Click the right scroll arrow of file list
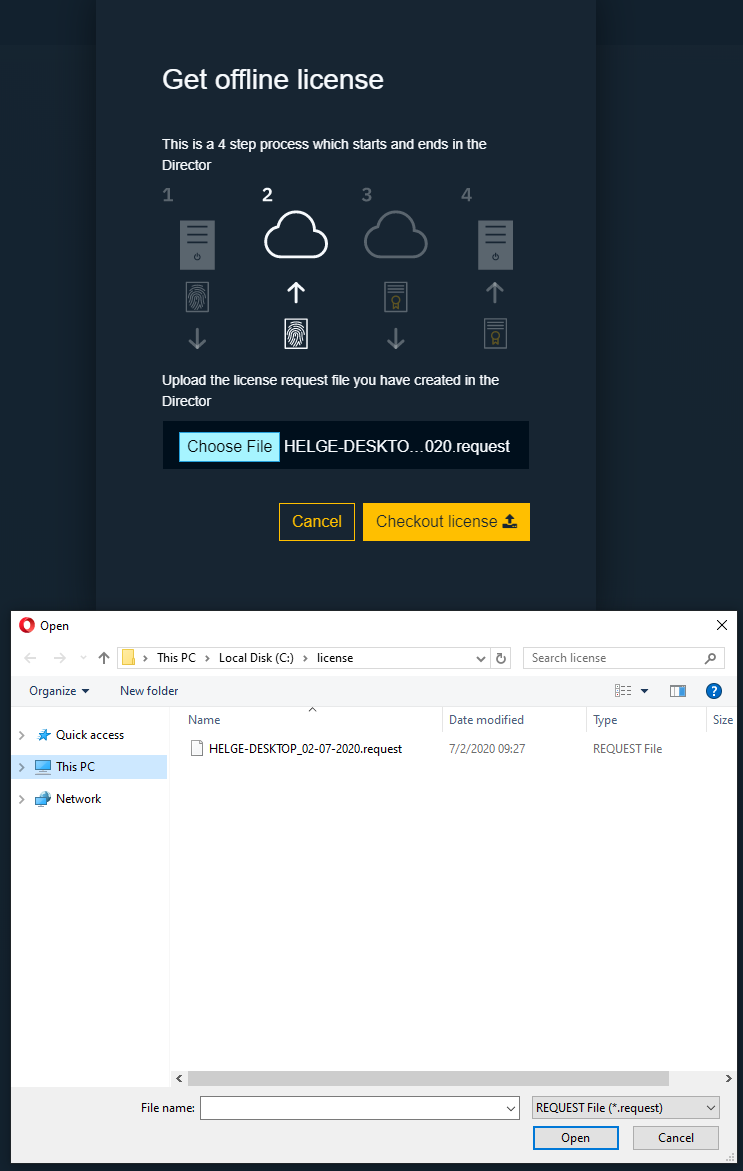 [729, 1078]
